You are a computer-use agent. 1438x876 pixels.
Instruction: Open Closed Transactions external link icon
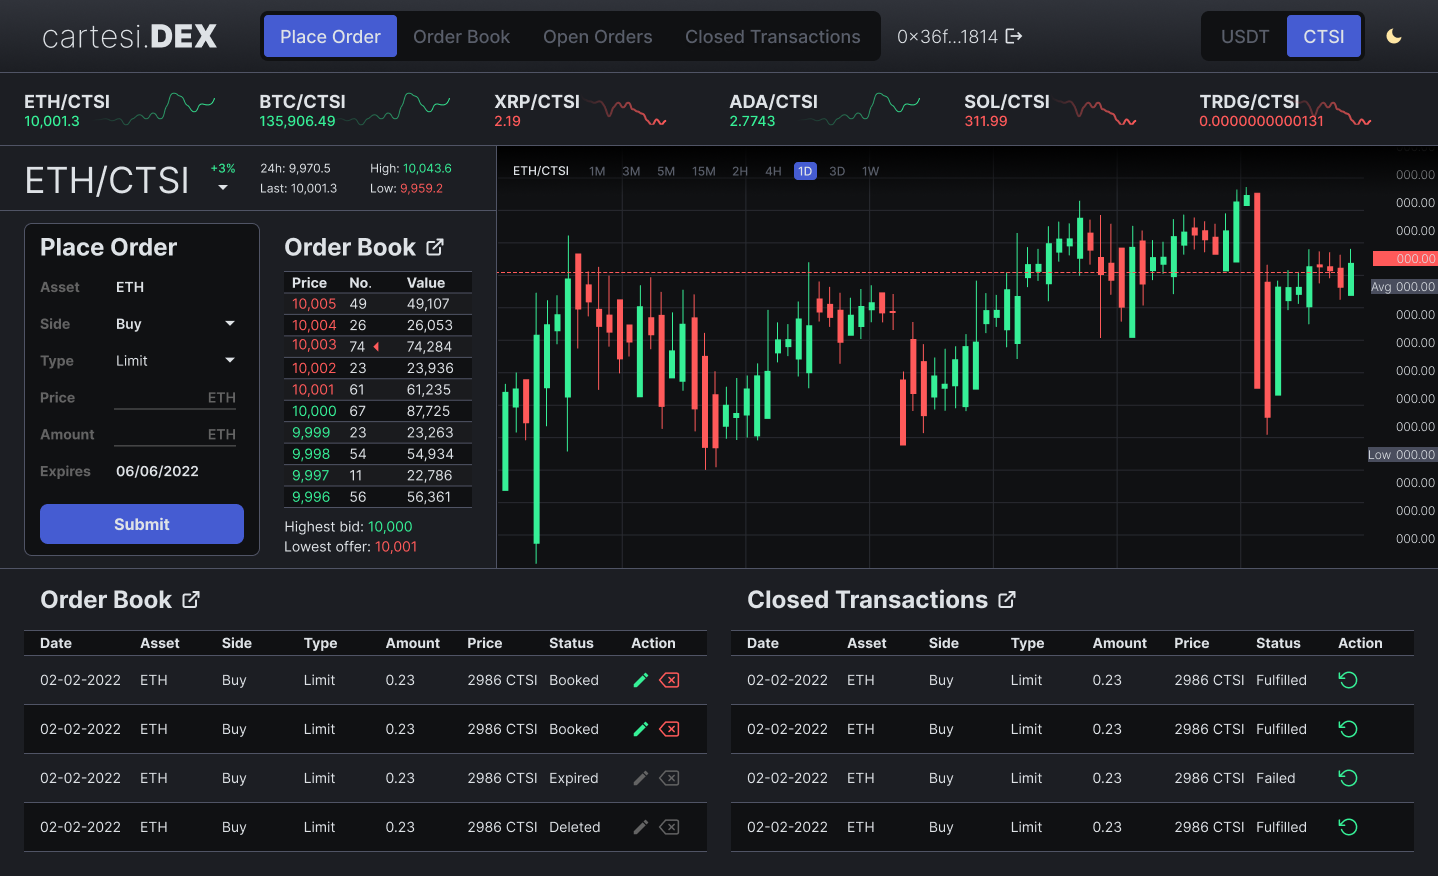tap(1007, 599)
